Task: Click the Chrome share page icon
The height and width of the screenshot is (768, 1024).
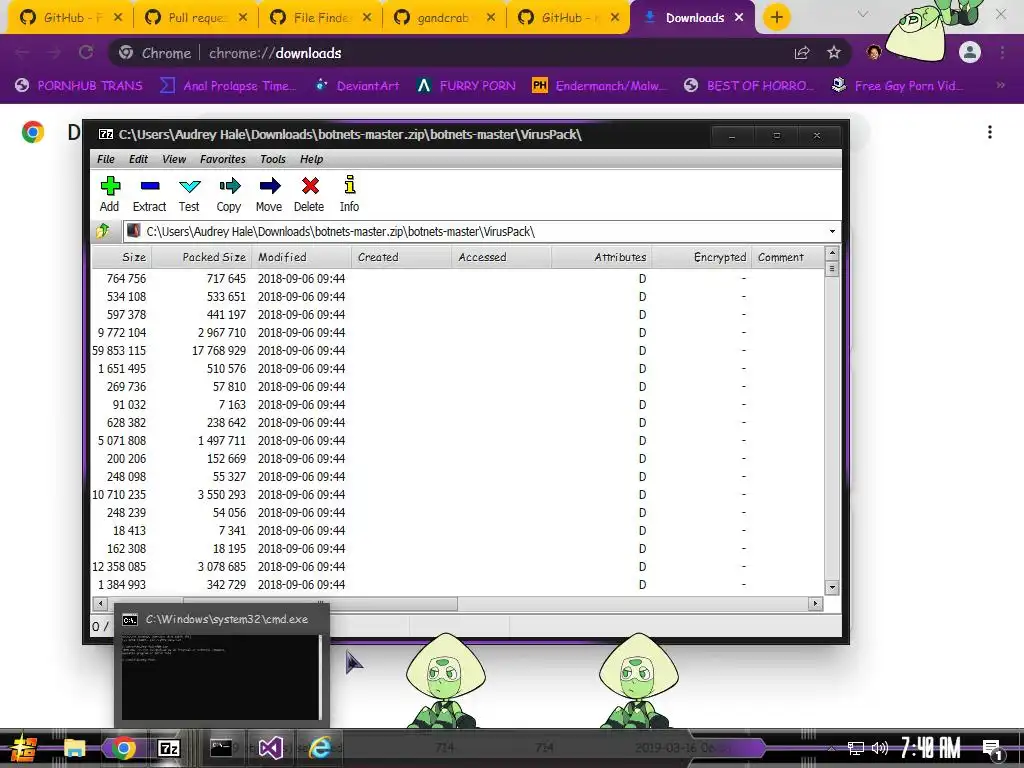Action: pyautogui.click(x=802, y=53)
